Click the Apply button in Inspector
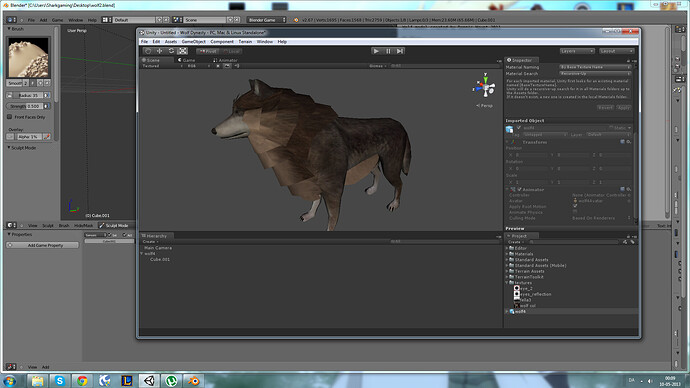This screenshot has height=388, width=690. (623, 108)
